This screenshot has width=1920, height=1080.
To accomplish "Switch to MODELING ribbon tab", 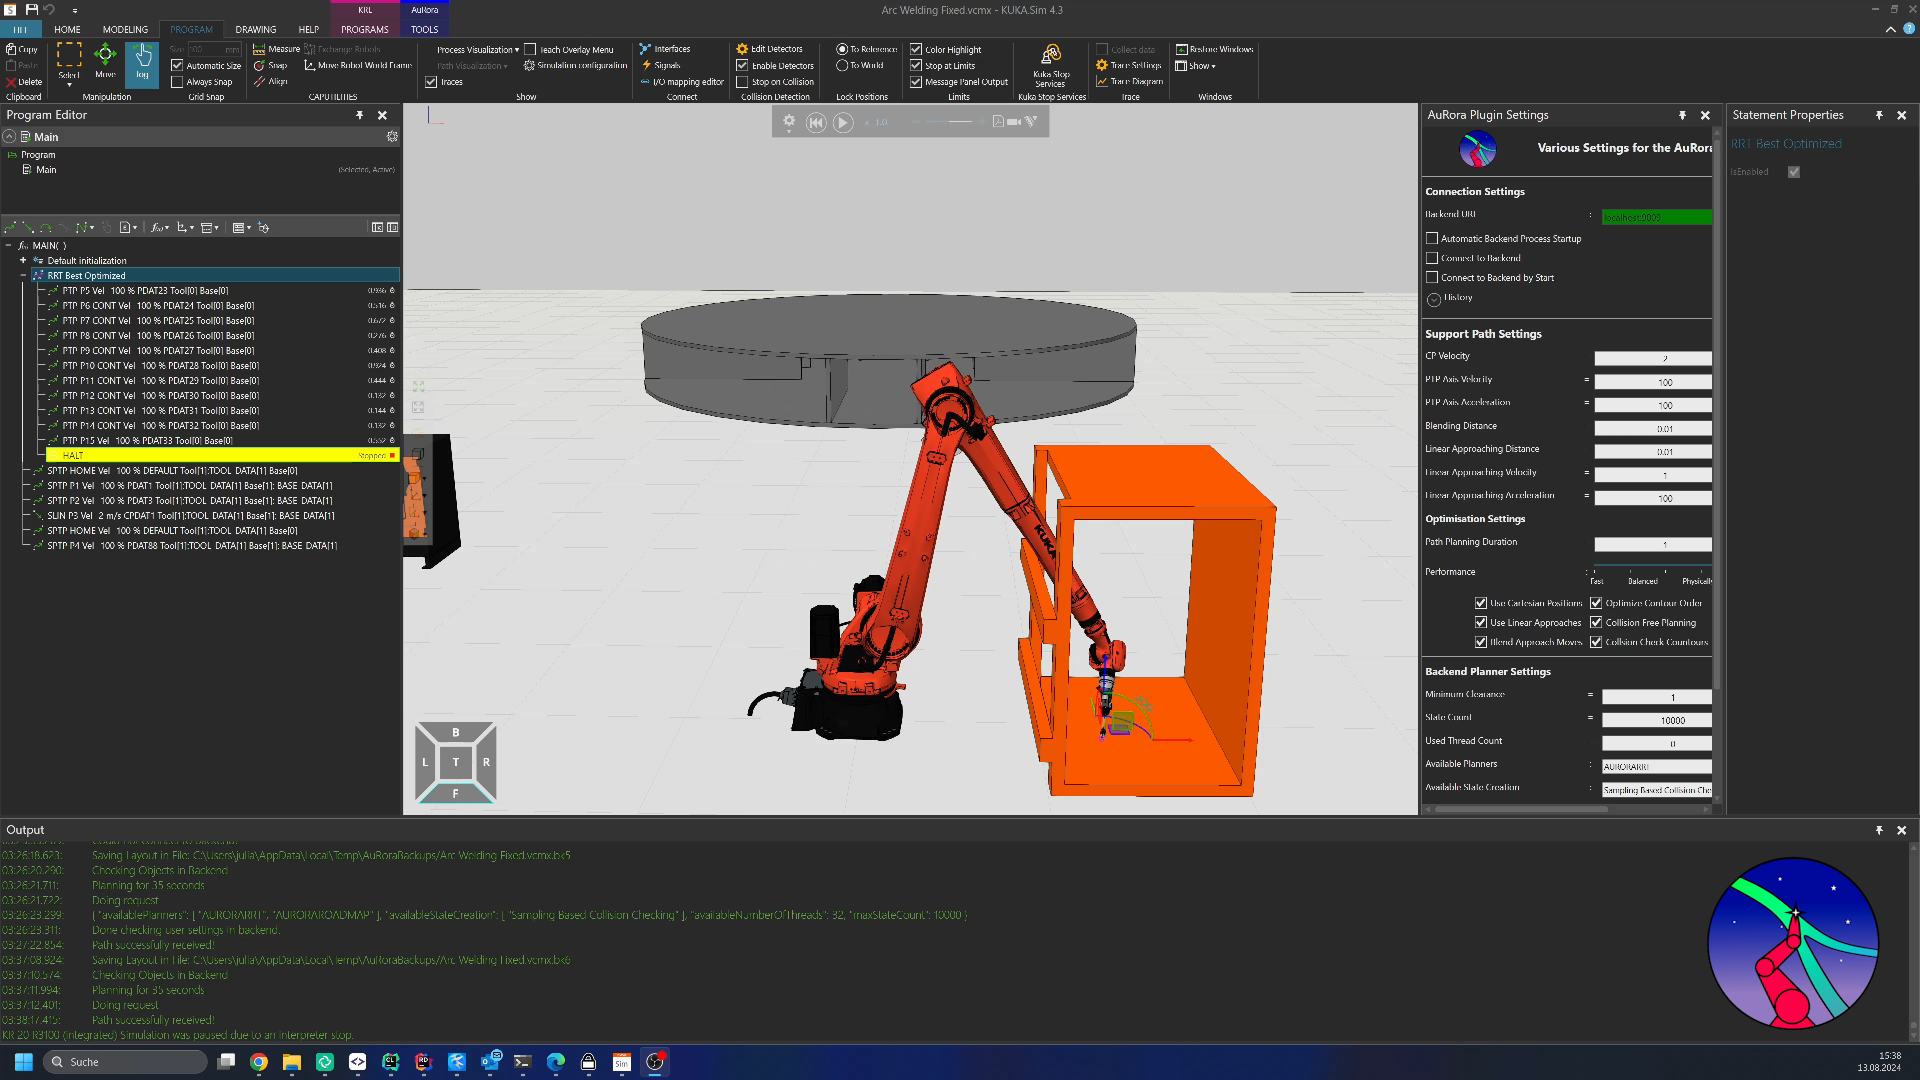I will [125, 30].
